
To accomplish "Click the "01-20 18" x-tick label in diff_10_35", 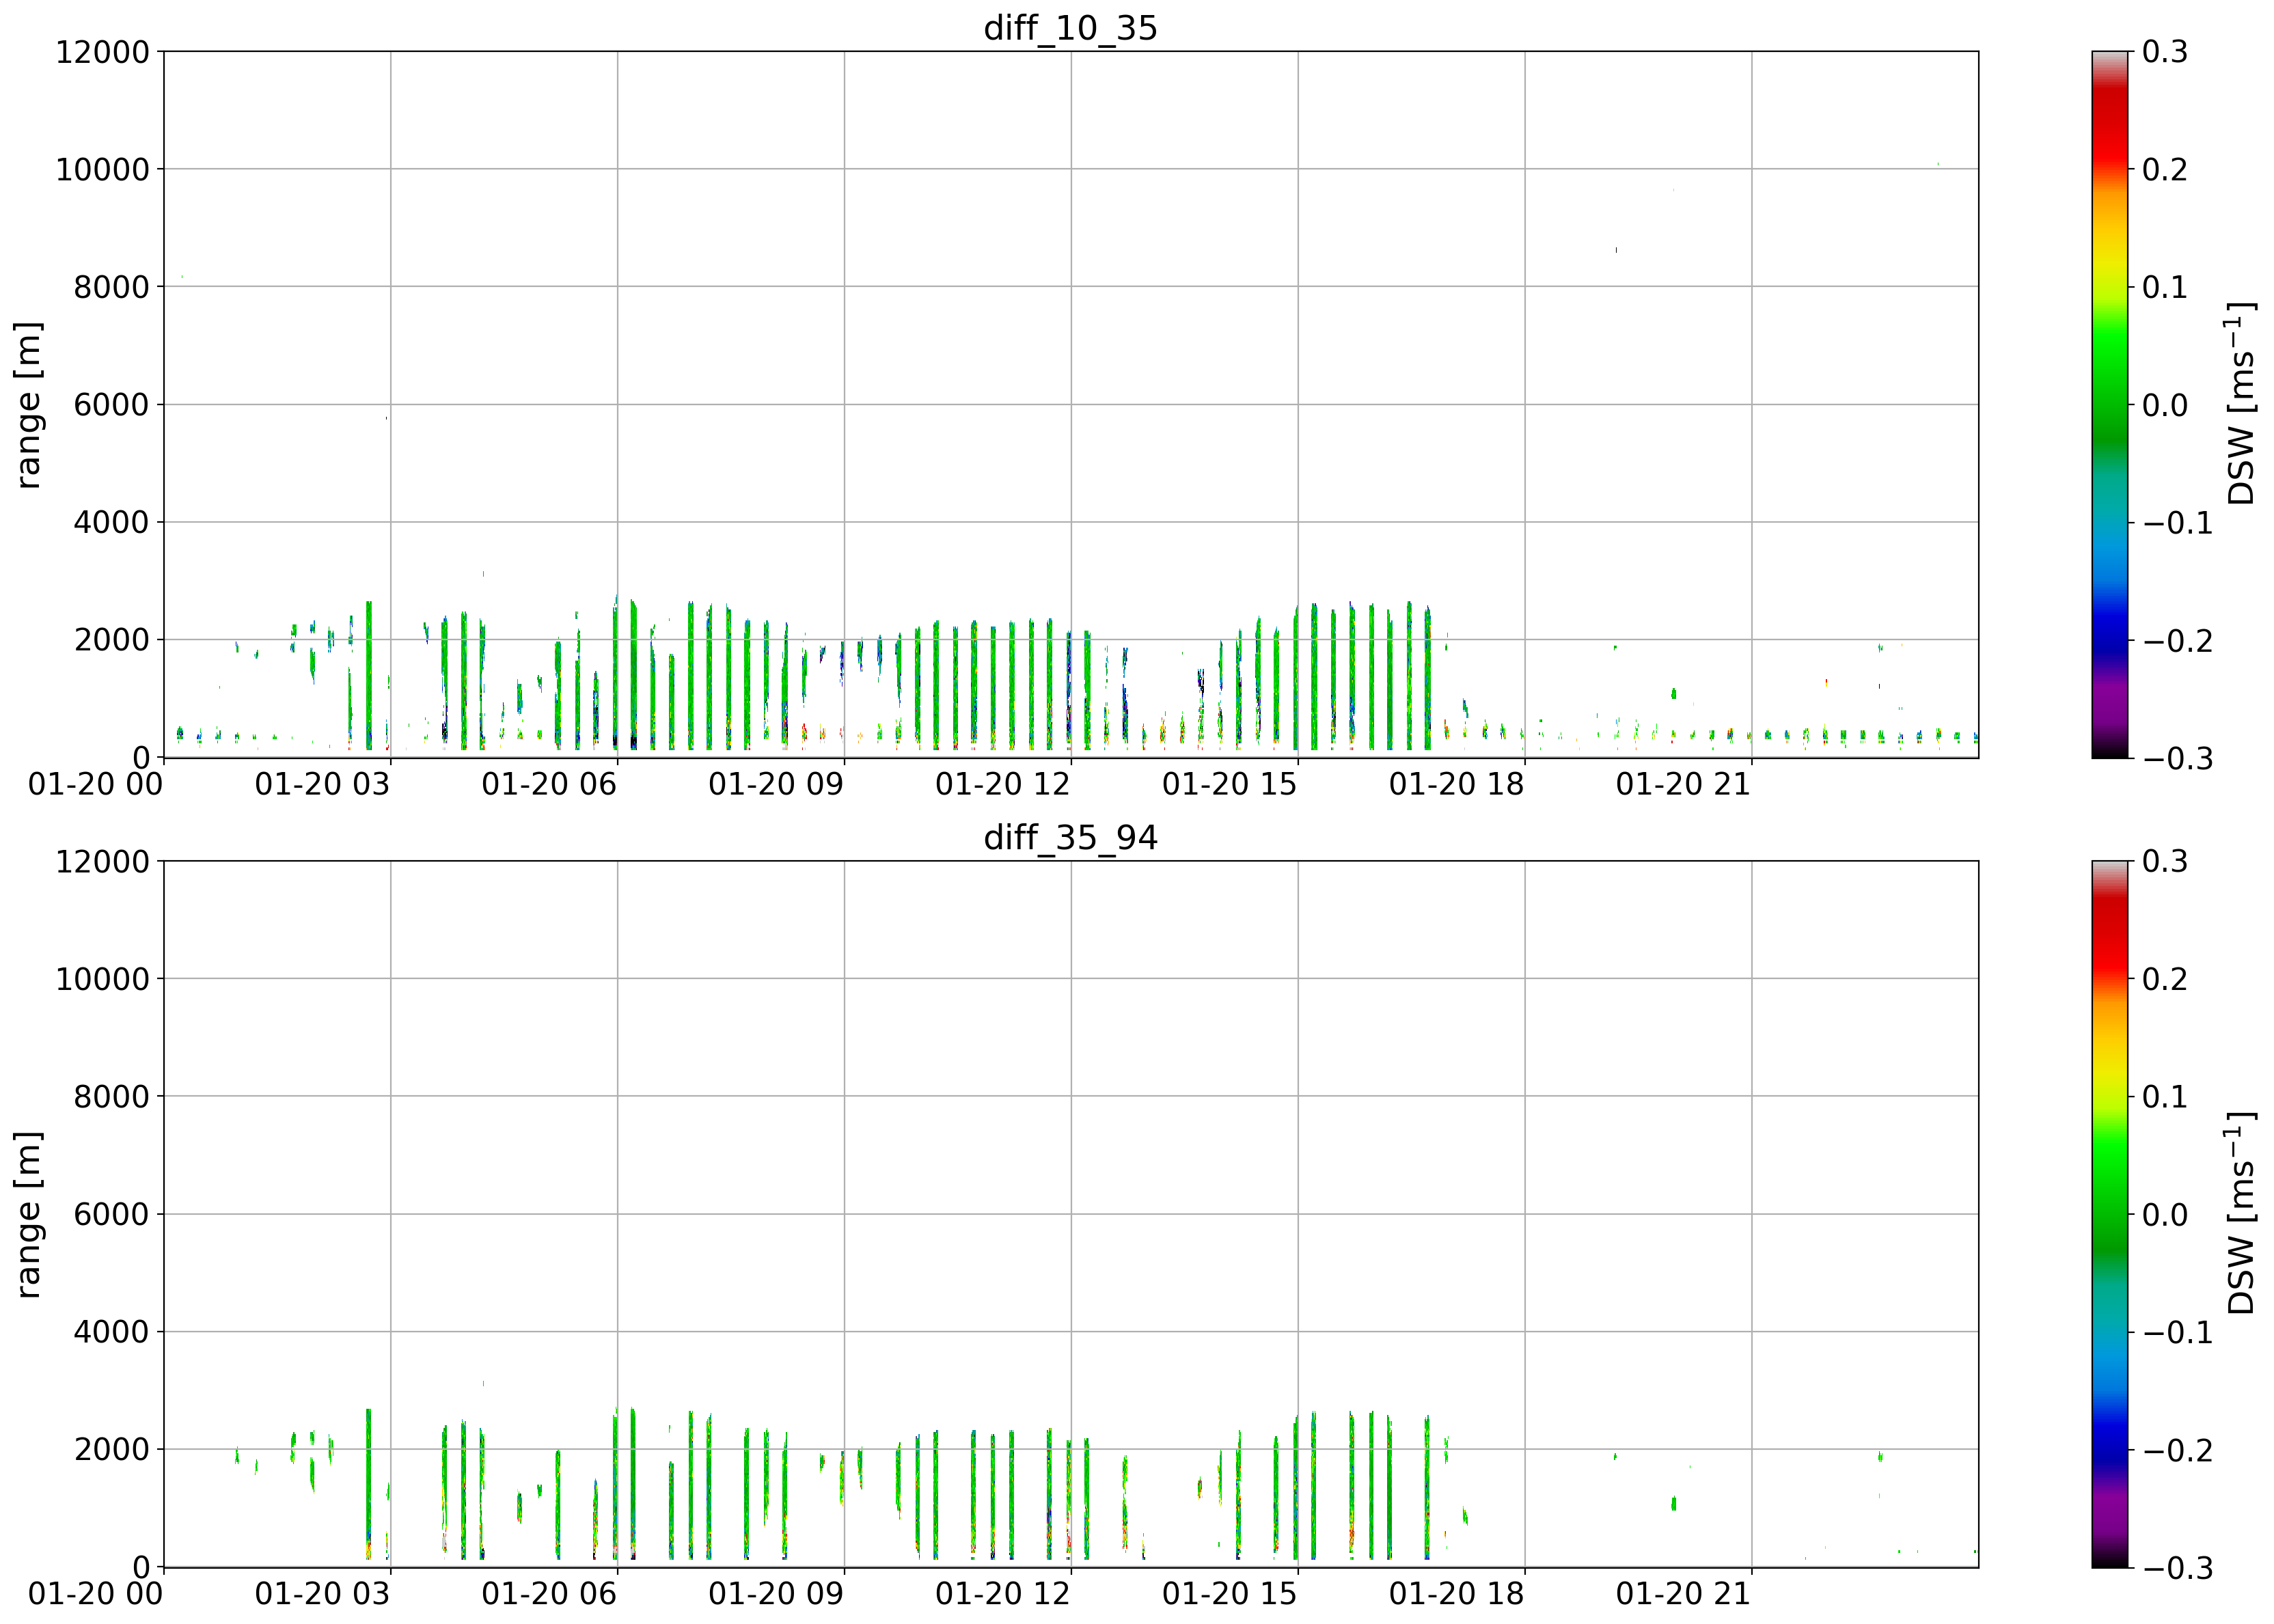I will point(1457,784).
